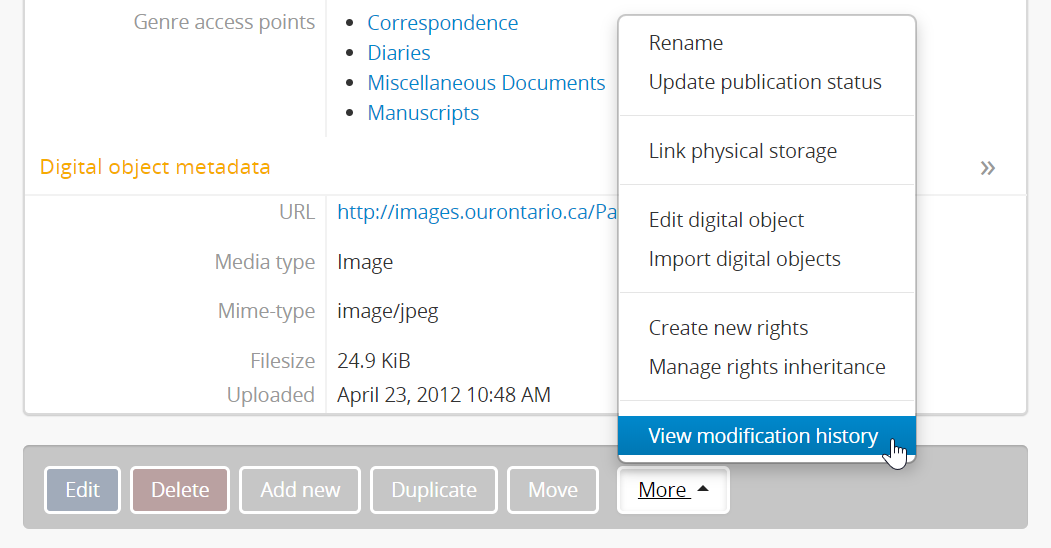
Task: Click Link physical storage menu entry
Action: (743, 151)
